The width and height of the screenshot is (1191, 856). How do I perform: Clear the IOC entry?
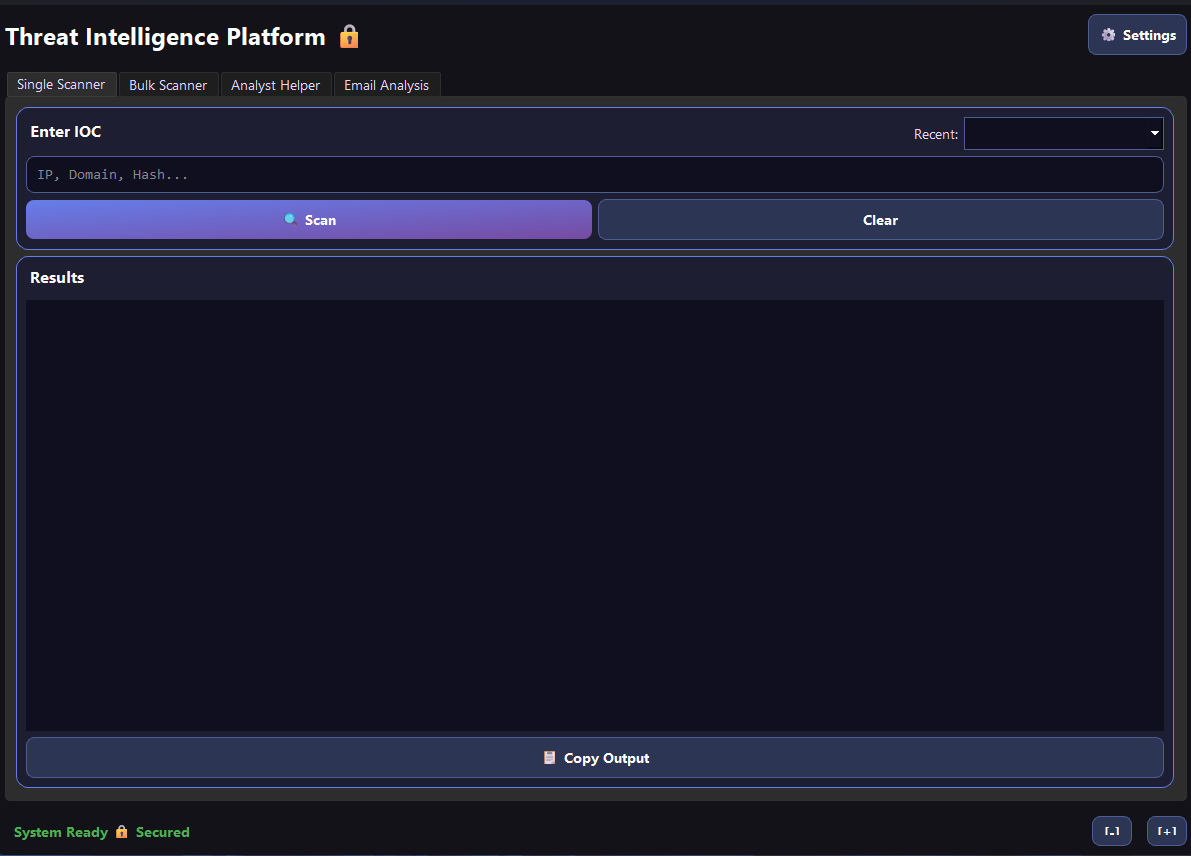click(880, 220)
